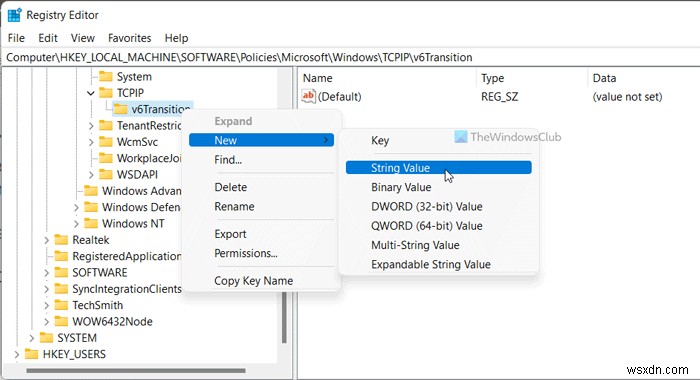This screenshot has height=380, width=700.
Task: Click the Realtek folder icon
Action: coord(61,240)
